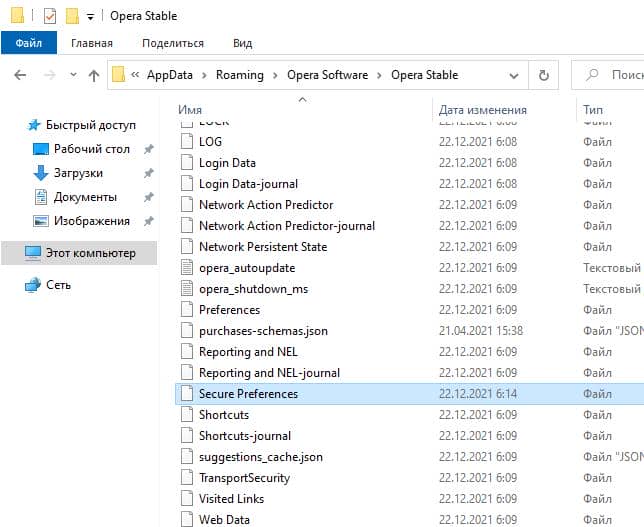Select Этот компьютер in navigation pane
Image resolution: width=644 pixels, height=527 pixels.
click(x=89, y=253)
